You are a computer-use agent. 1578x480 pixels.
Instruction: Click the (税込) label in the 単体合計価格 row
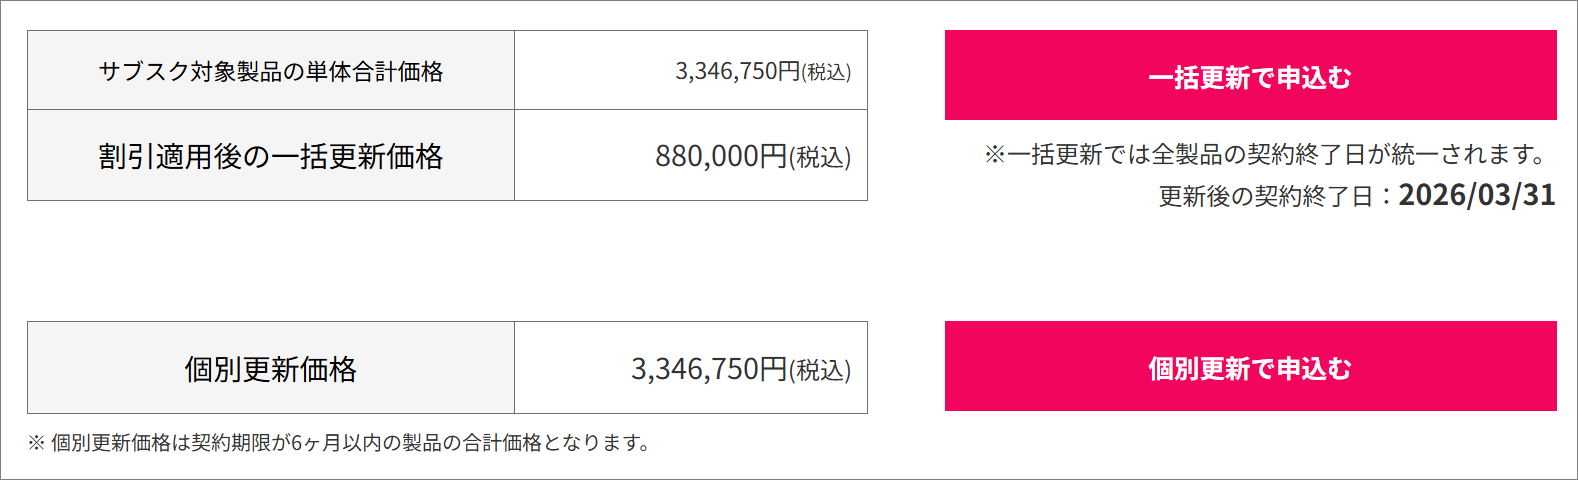[826, 72]
